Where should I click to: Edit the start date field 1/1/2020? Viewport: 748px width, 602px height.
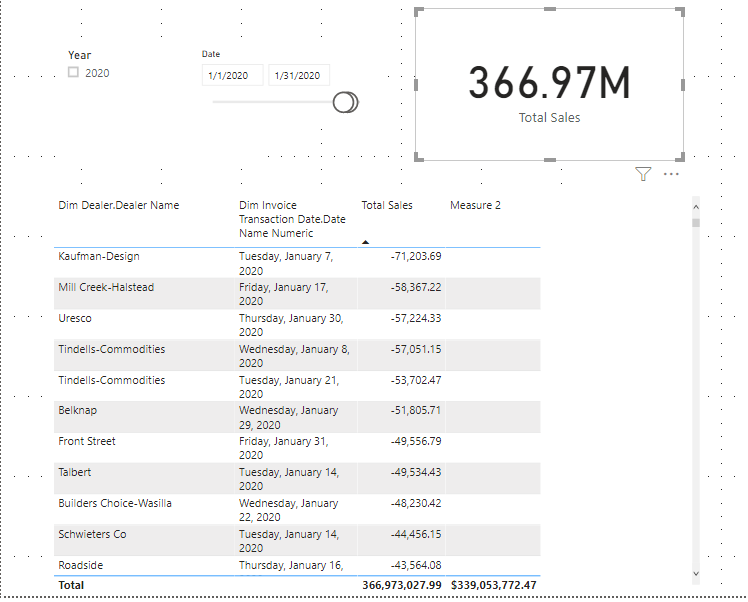coord(232,75)
